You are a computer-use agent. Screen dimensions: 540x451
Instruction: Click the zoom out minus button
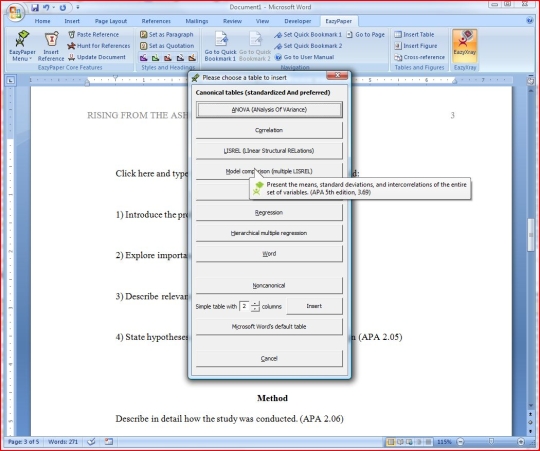[460, 442]
